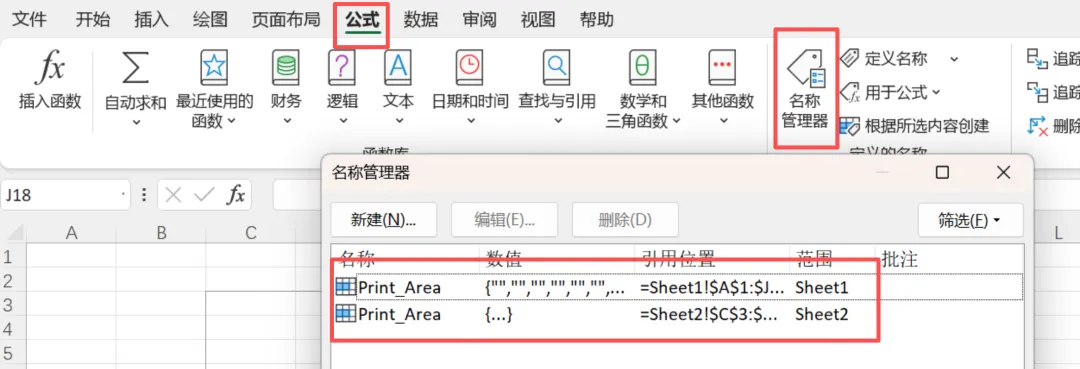
Task: Select column B header
Action: pyautogui.click(x=161, y=233)
